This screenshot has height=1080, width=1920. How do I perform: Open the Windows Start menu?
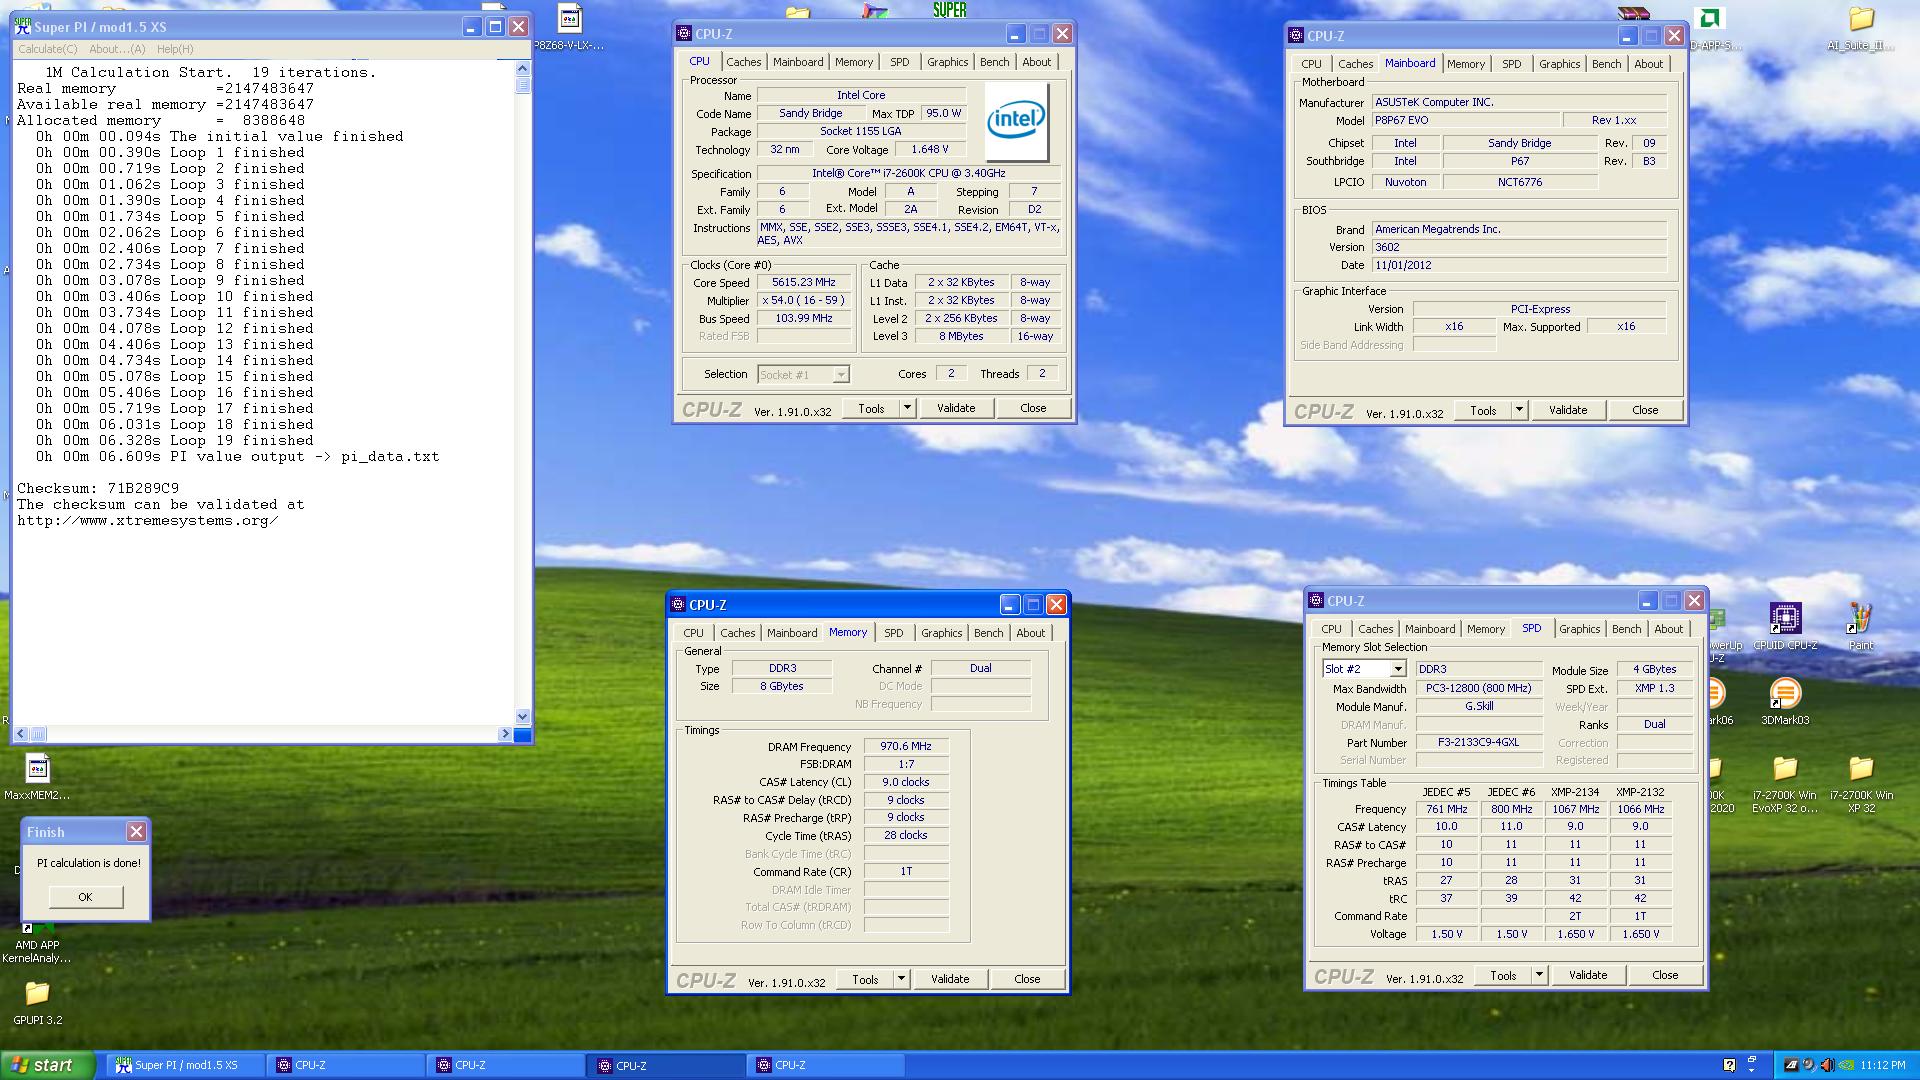48,1065
